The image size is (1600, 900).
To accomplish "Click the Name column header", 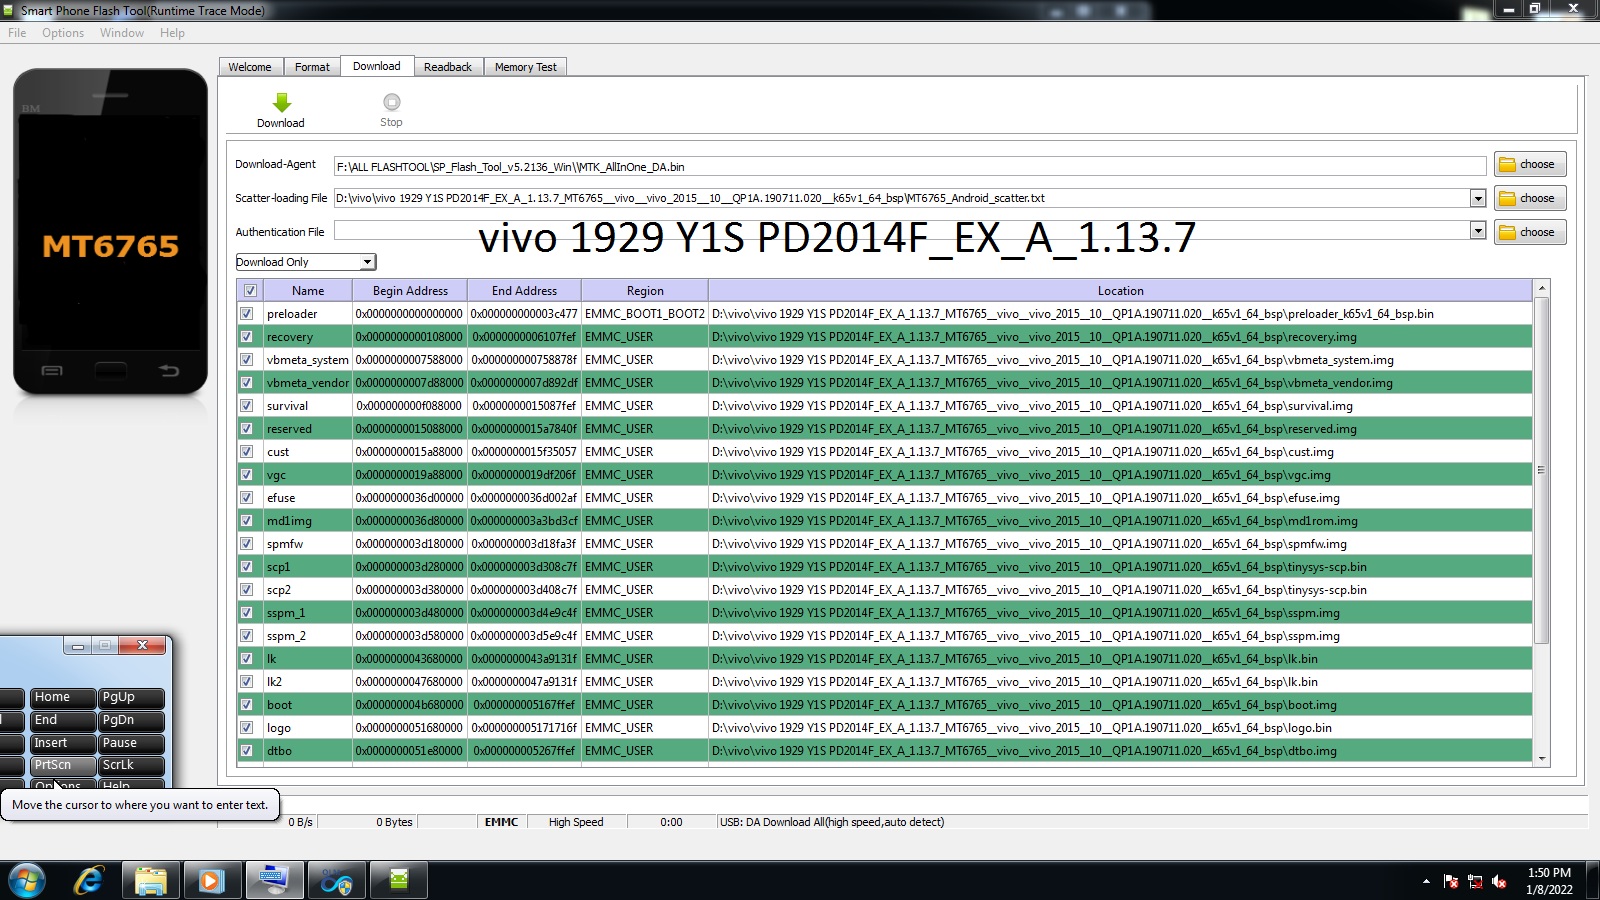I will tap(308, 291).
